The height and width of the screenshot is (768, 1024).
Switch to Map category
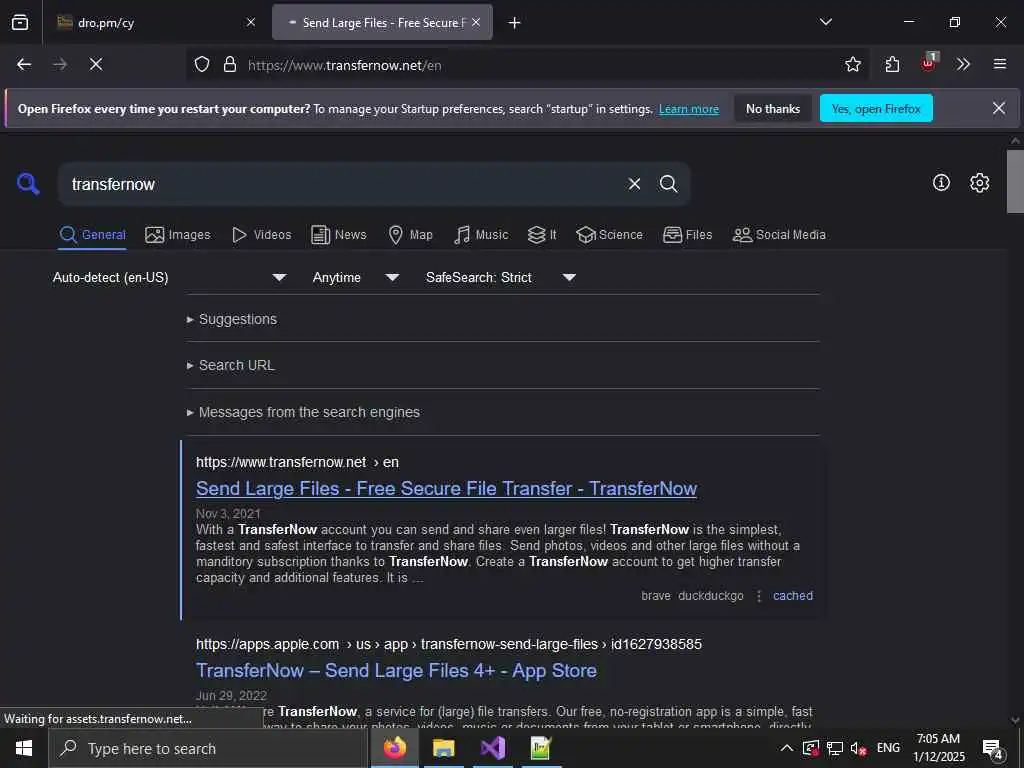point(410,235)
